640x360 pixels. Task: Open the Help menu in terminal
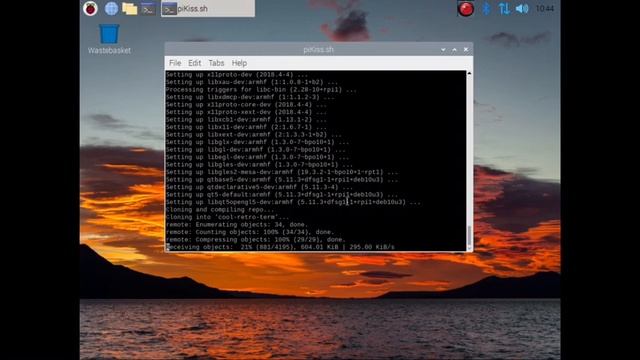coord(239,63)
